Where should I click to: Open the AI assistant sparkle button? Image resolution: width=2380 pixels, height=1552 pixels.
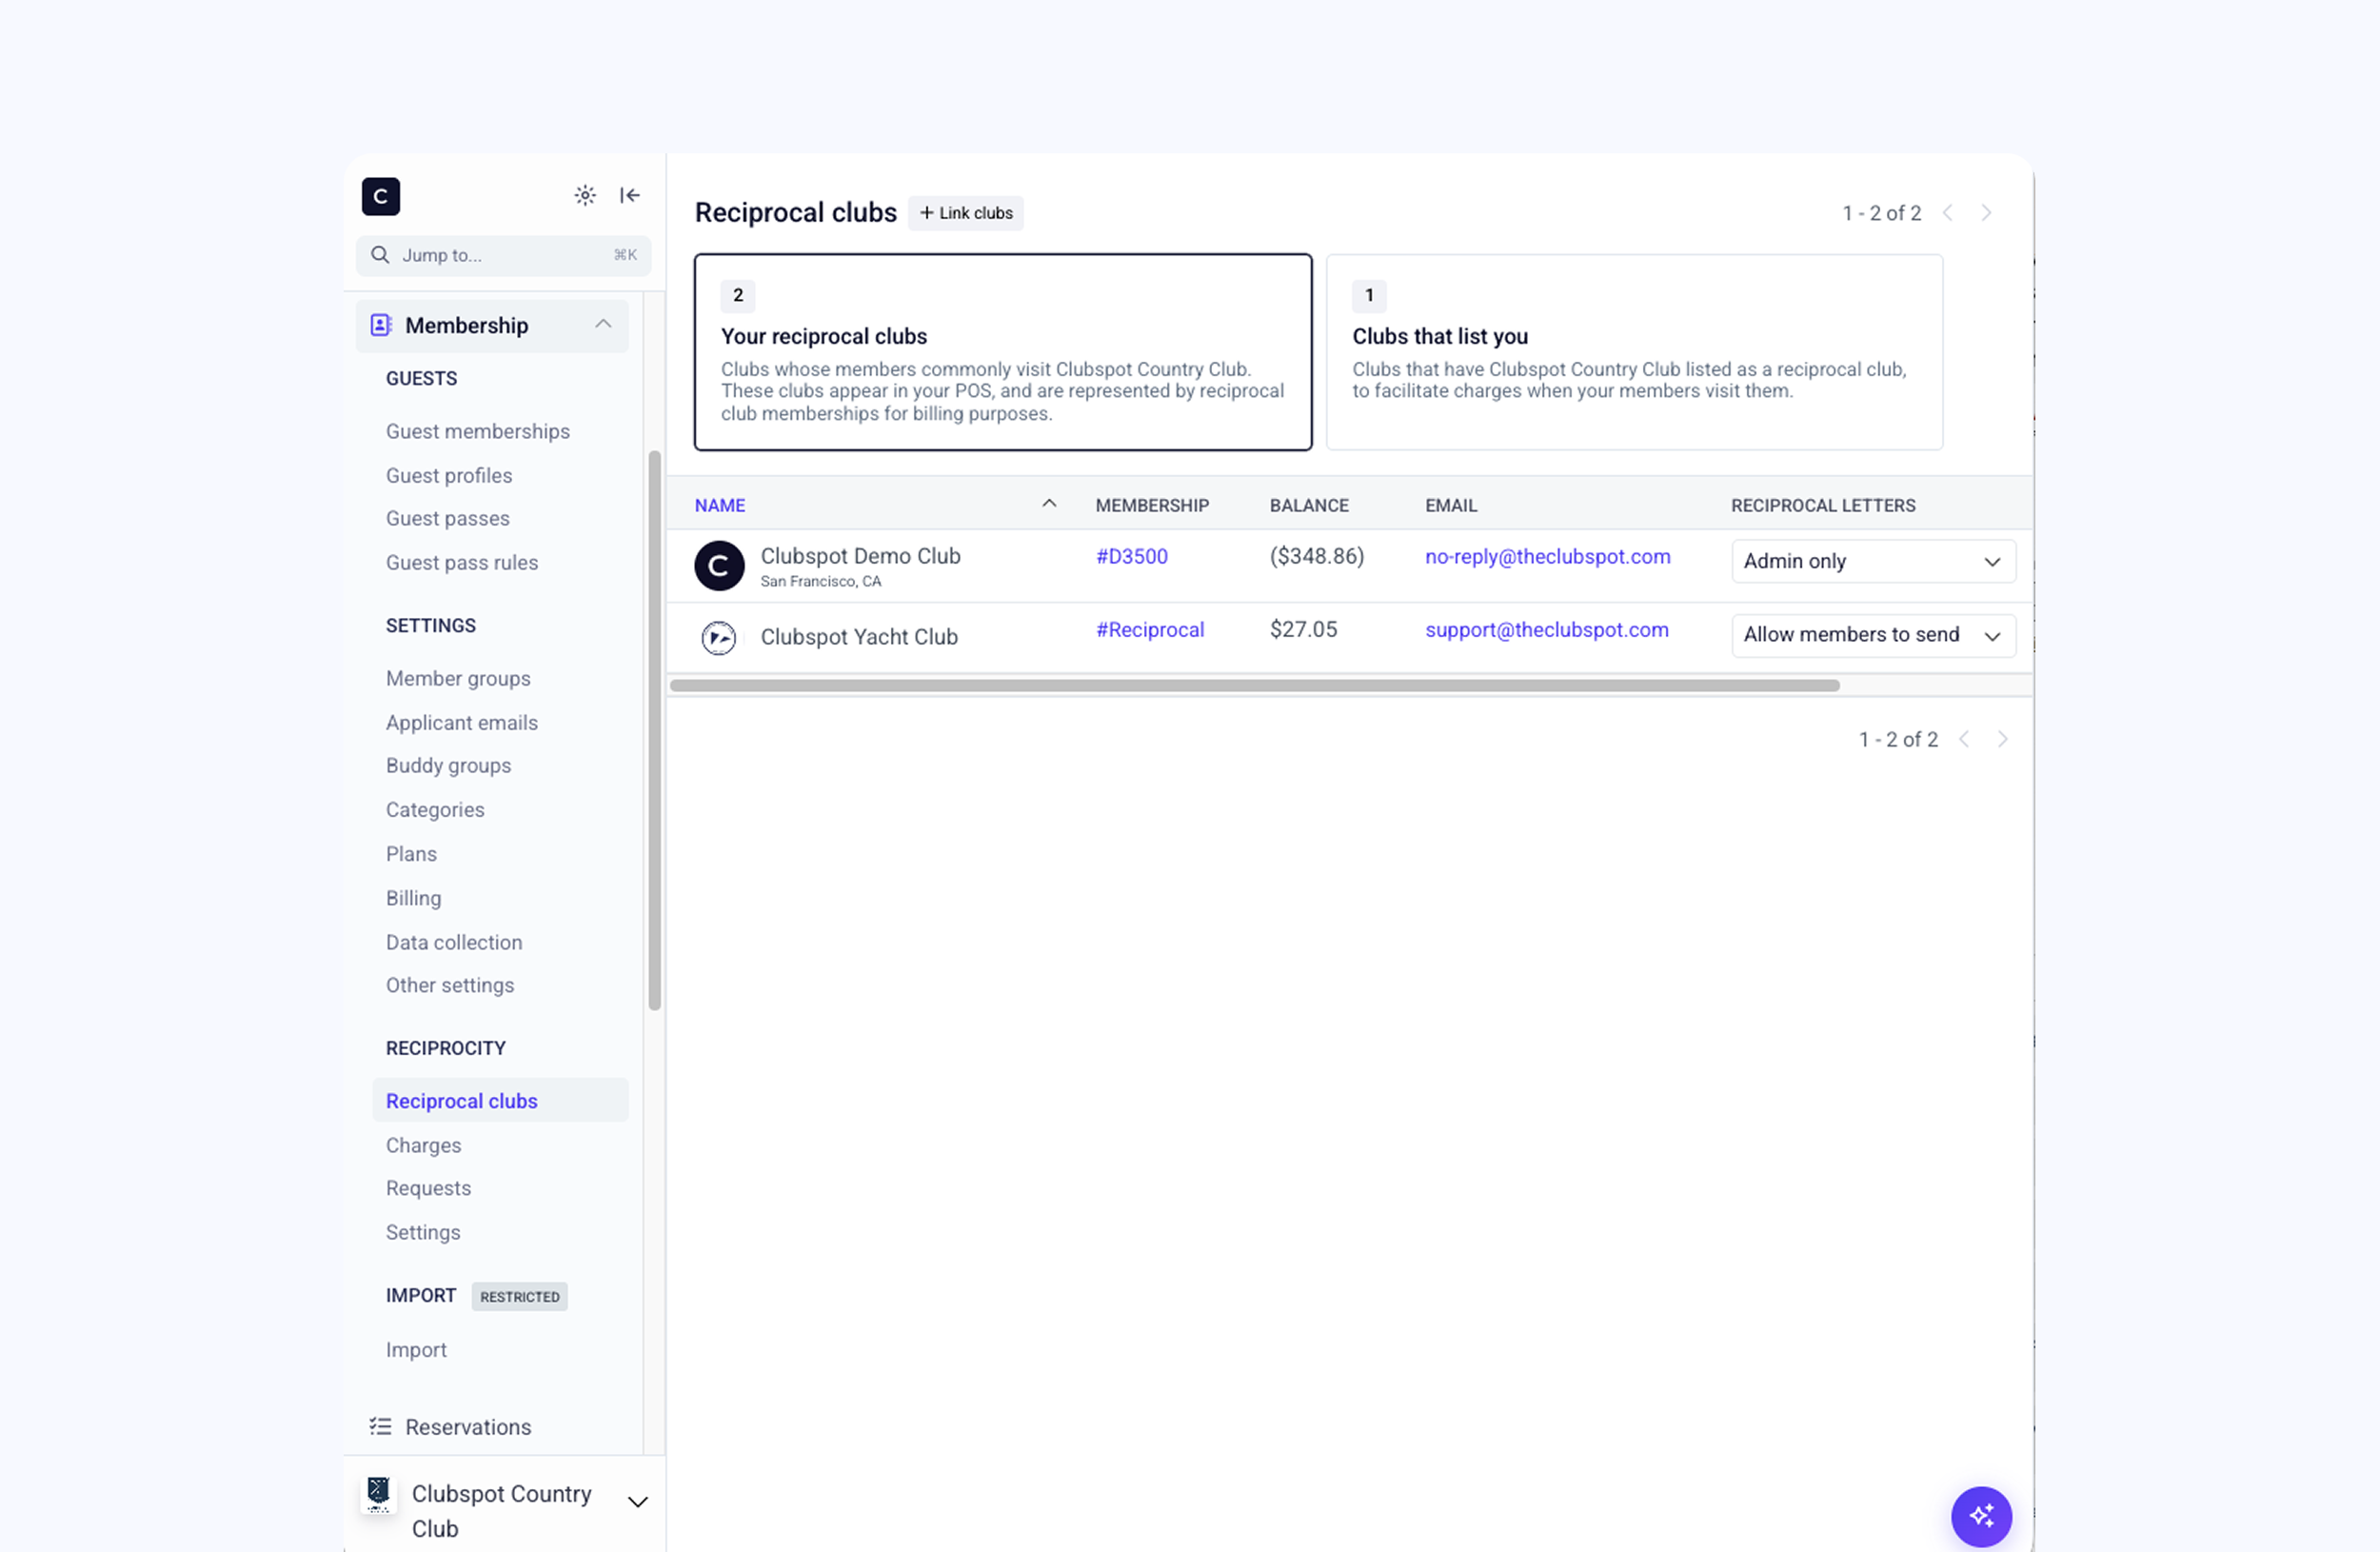[1981, 1516]
